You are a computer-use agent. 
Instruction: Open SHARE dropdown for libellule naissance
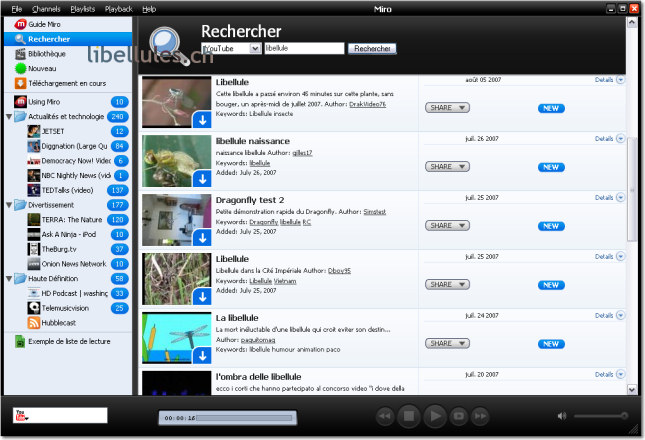pos(447,167)
